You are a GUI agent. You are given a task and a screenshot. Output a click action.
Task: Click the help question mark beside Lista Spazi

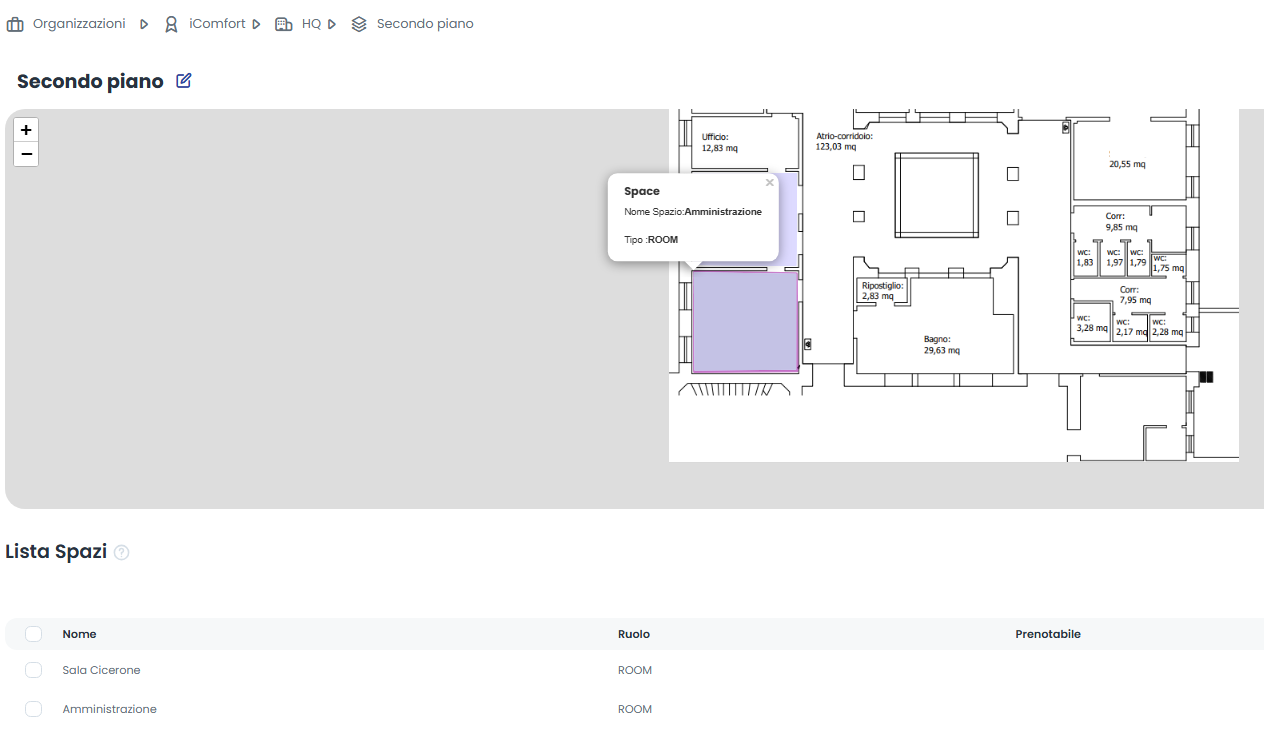click(x=121, y=552)
